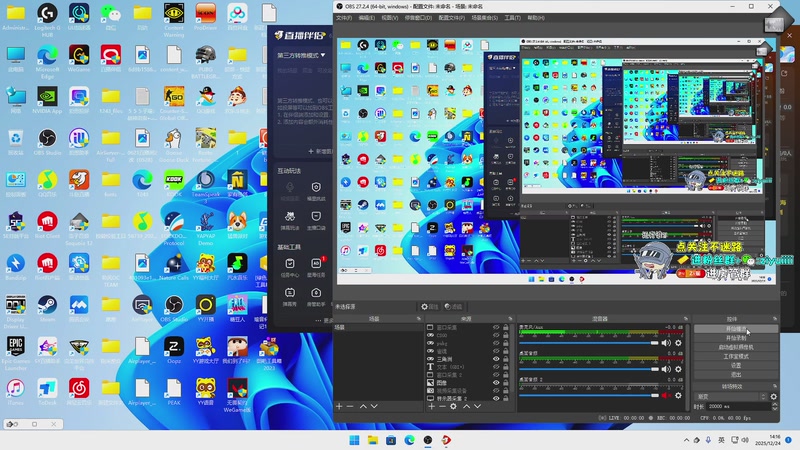Viewport: 800px width, 450px height.
Task: Open the 场景集合(S) menu
Action: (x=485, y=18)
